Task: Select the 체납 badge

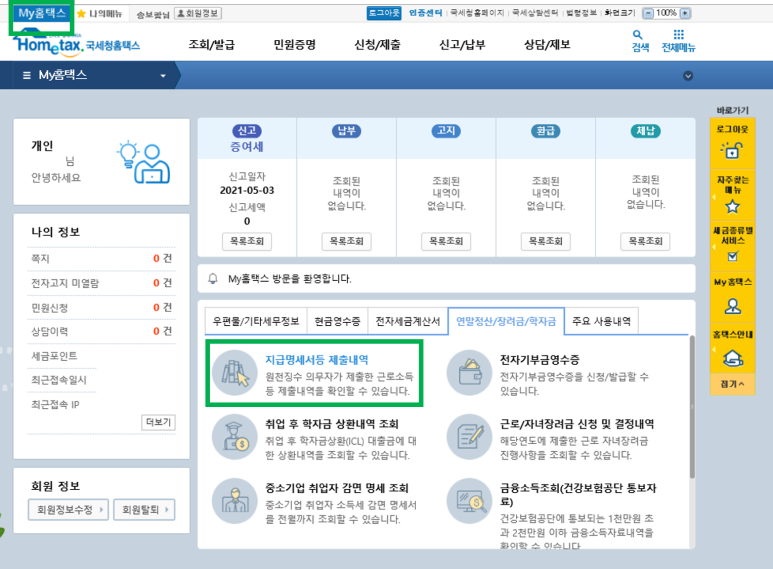Action: 645,131
